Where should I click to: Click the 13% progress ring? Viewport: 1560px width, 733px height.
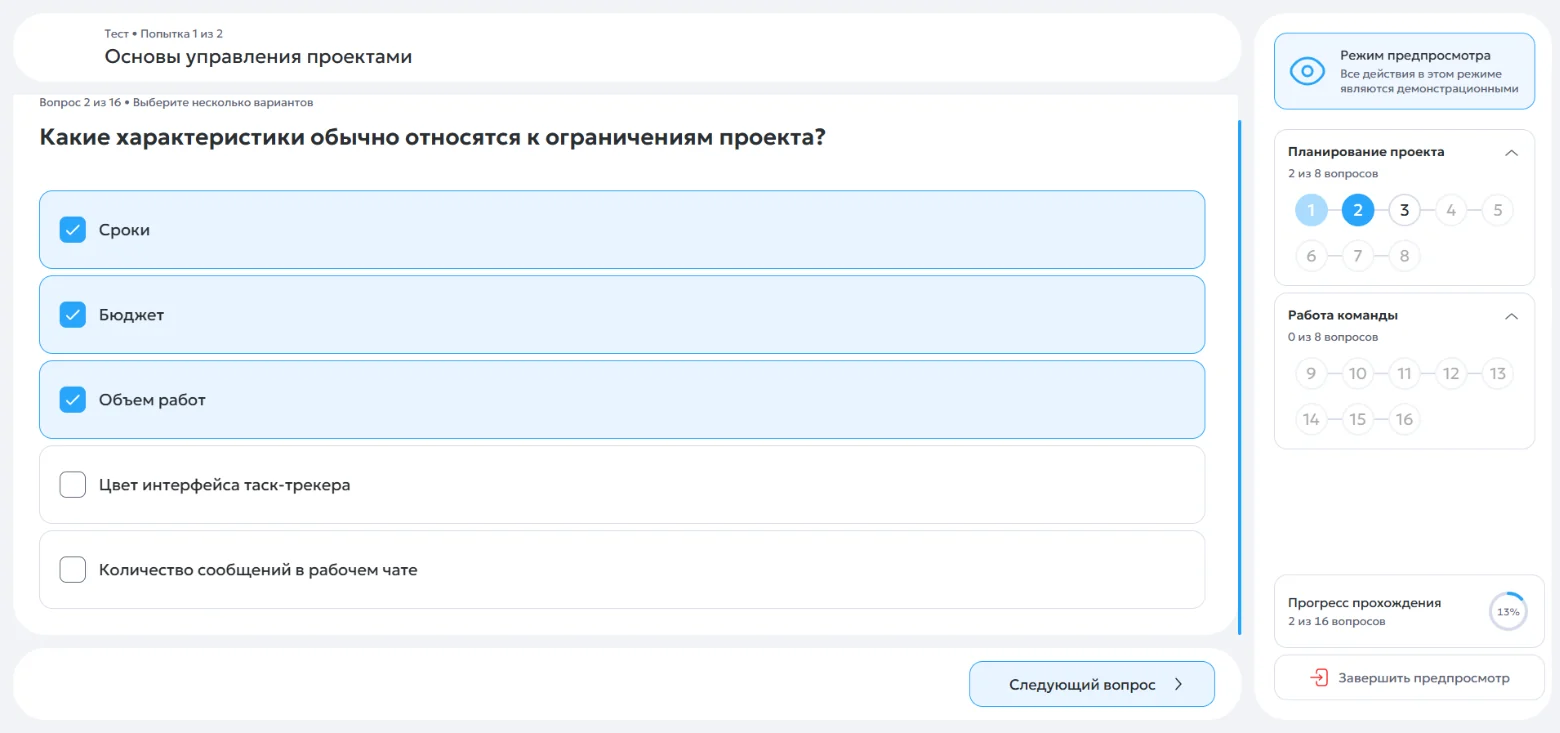click(x=1508, y=611)
